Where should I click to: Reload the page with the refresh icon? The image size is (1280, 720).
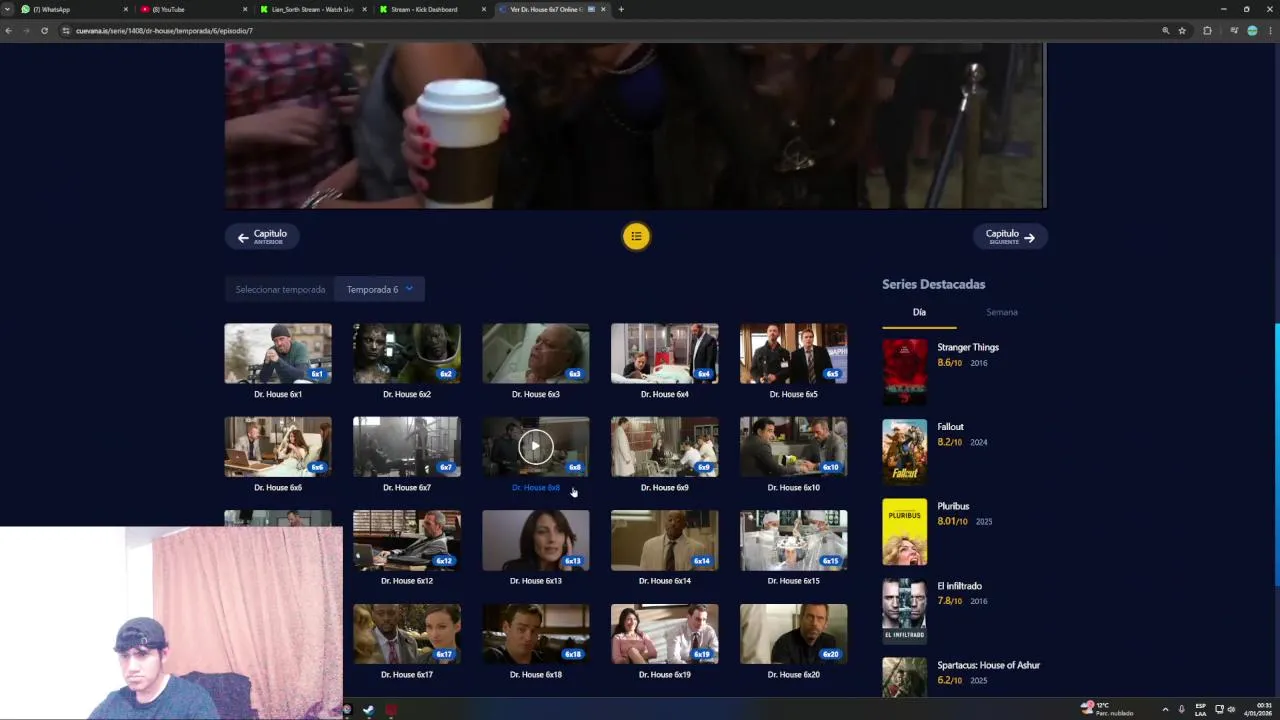(x=44, y=31)
